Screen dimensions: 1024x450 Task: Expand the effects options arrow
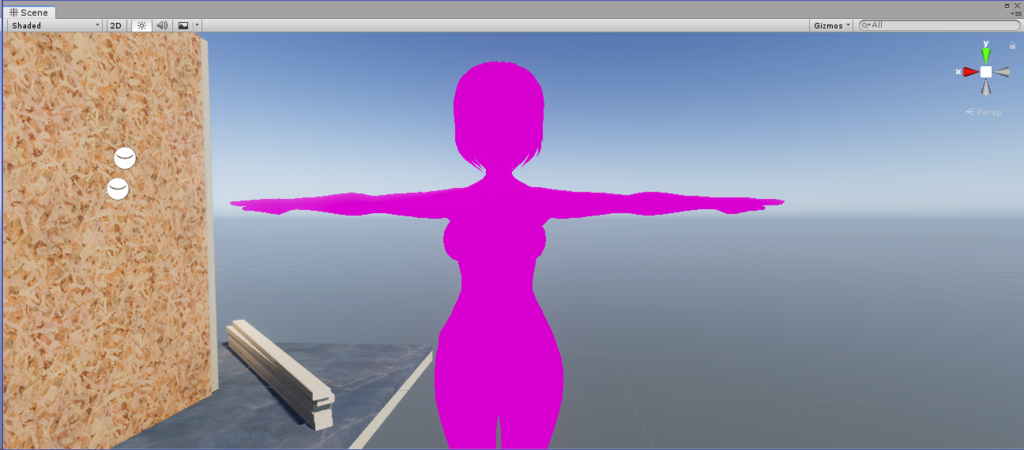(x=197, y=25)
